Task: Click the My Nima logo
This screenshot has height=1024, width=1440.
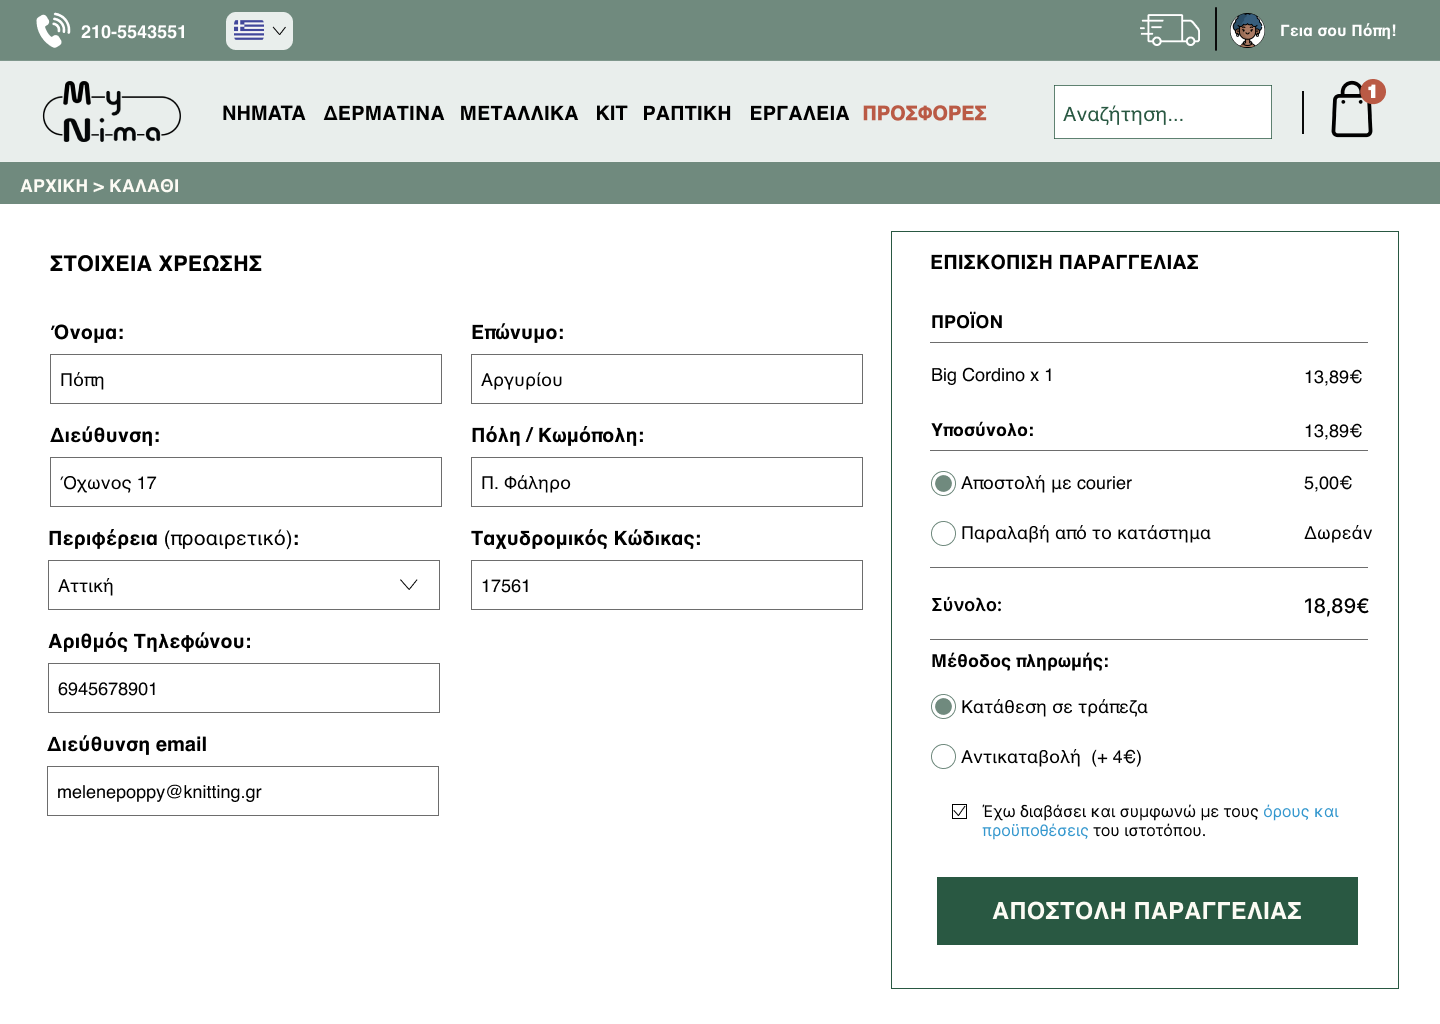Action: (x=112, y=112)
